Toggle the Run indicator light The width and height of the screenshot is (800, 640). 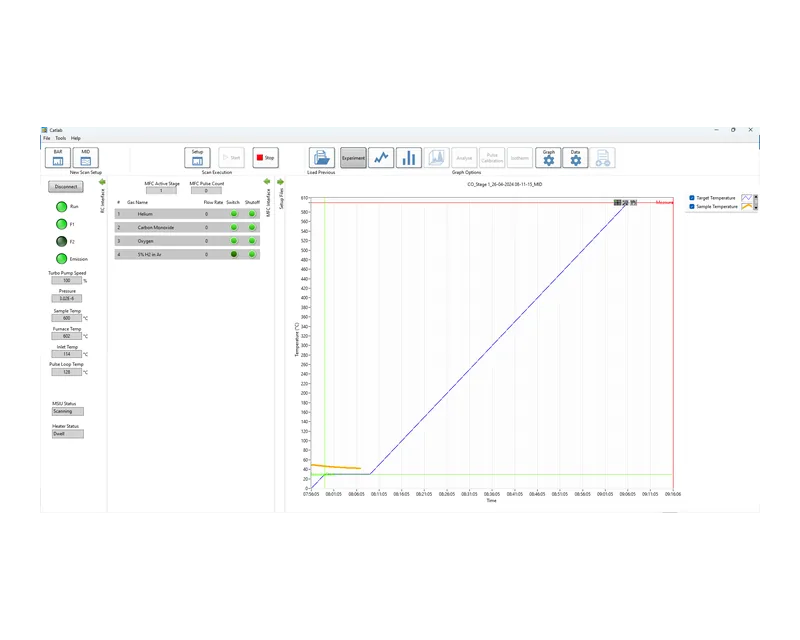coord(61,207)
